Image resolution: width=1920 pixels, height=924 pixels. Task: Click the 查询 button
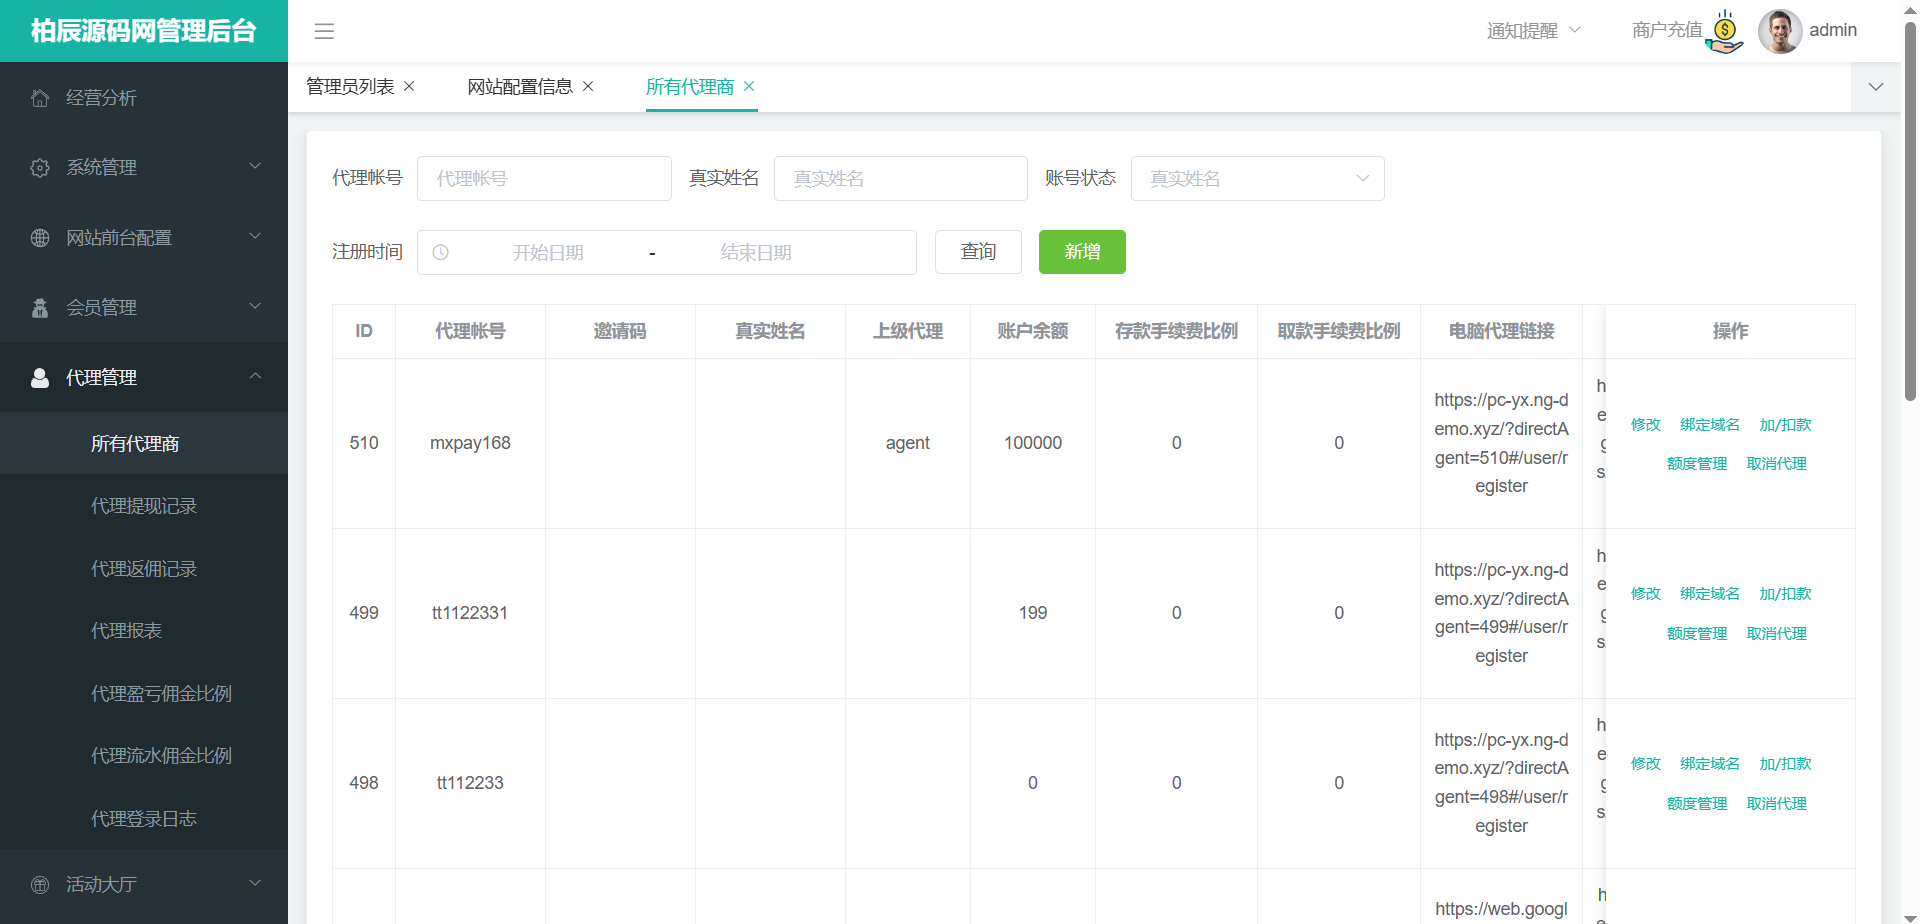click(x=978, y=252)
